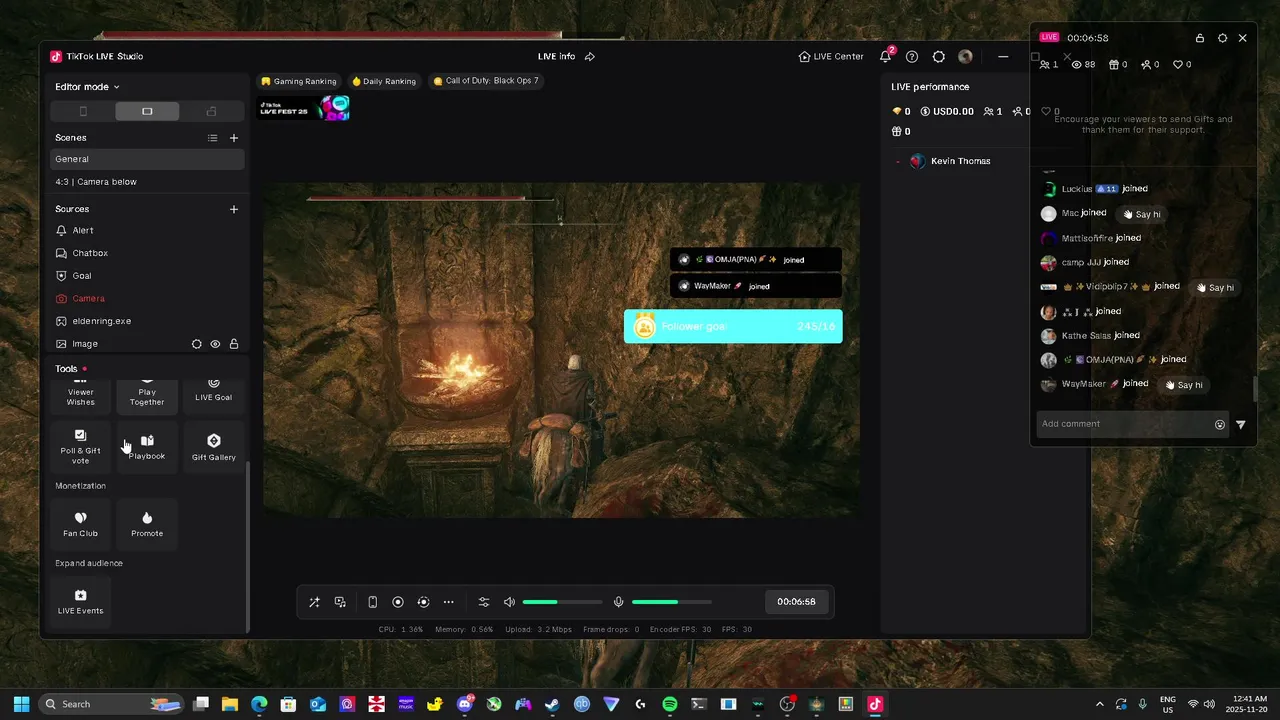Click the phone icon in bottom toolbar
This screenshot has width=1280, height=720.
tap(372, 602)
